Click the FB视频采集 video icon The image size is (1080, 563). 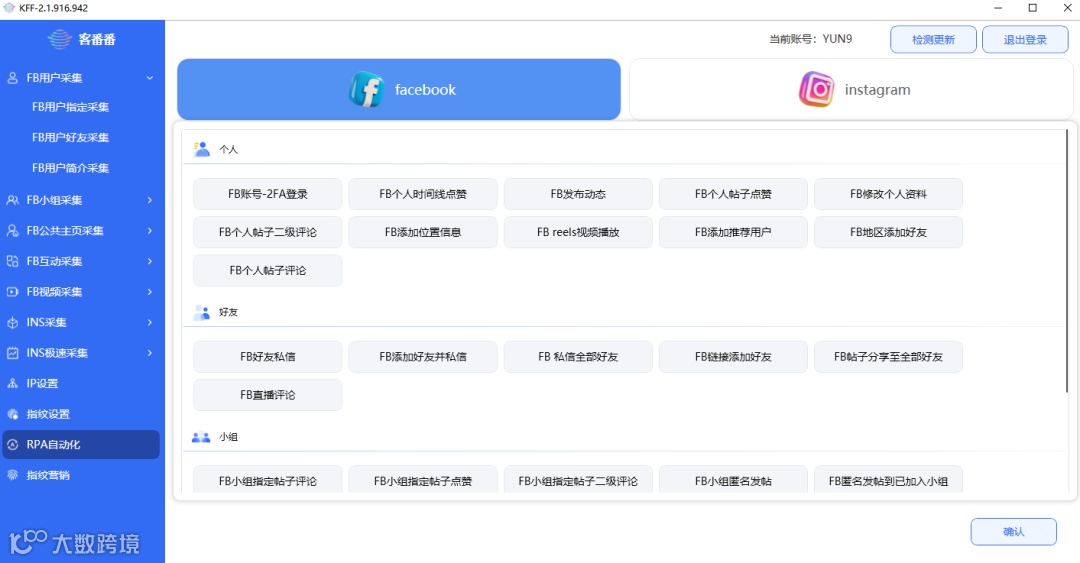coord(12,291)
